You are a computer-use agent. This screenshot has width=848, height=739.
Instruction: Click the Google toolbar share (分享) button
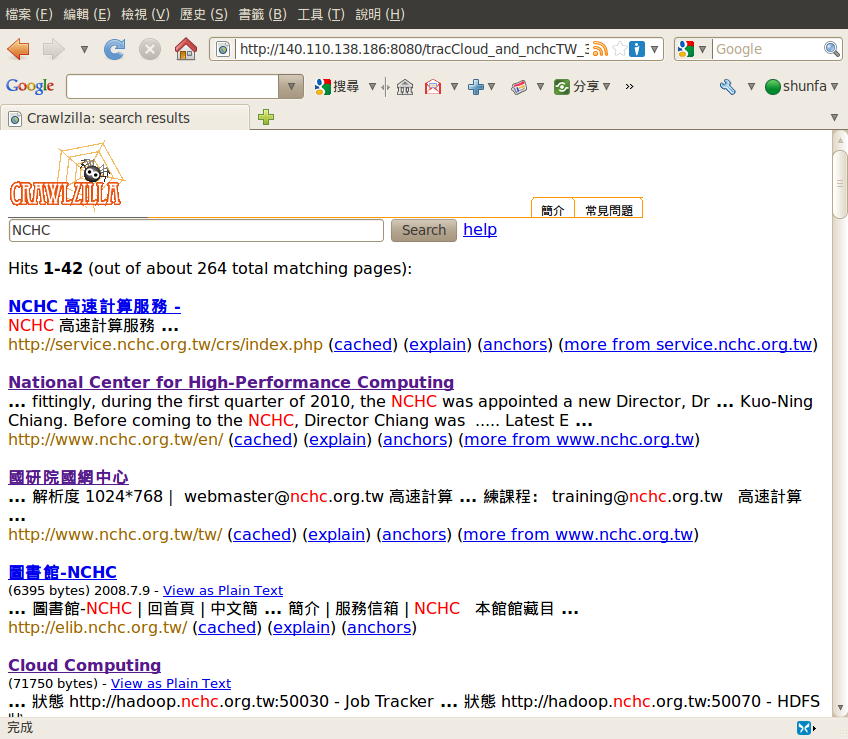click(x=577, y=87)
